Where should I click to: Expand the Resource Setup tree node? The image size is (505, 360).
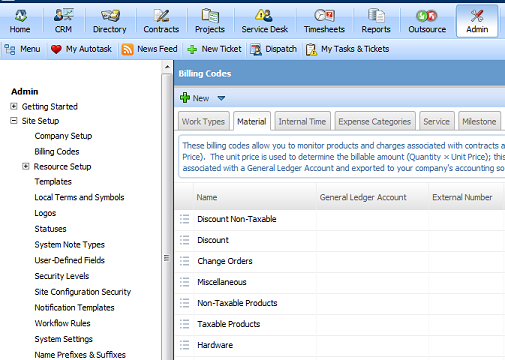26,166
